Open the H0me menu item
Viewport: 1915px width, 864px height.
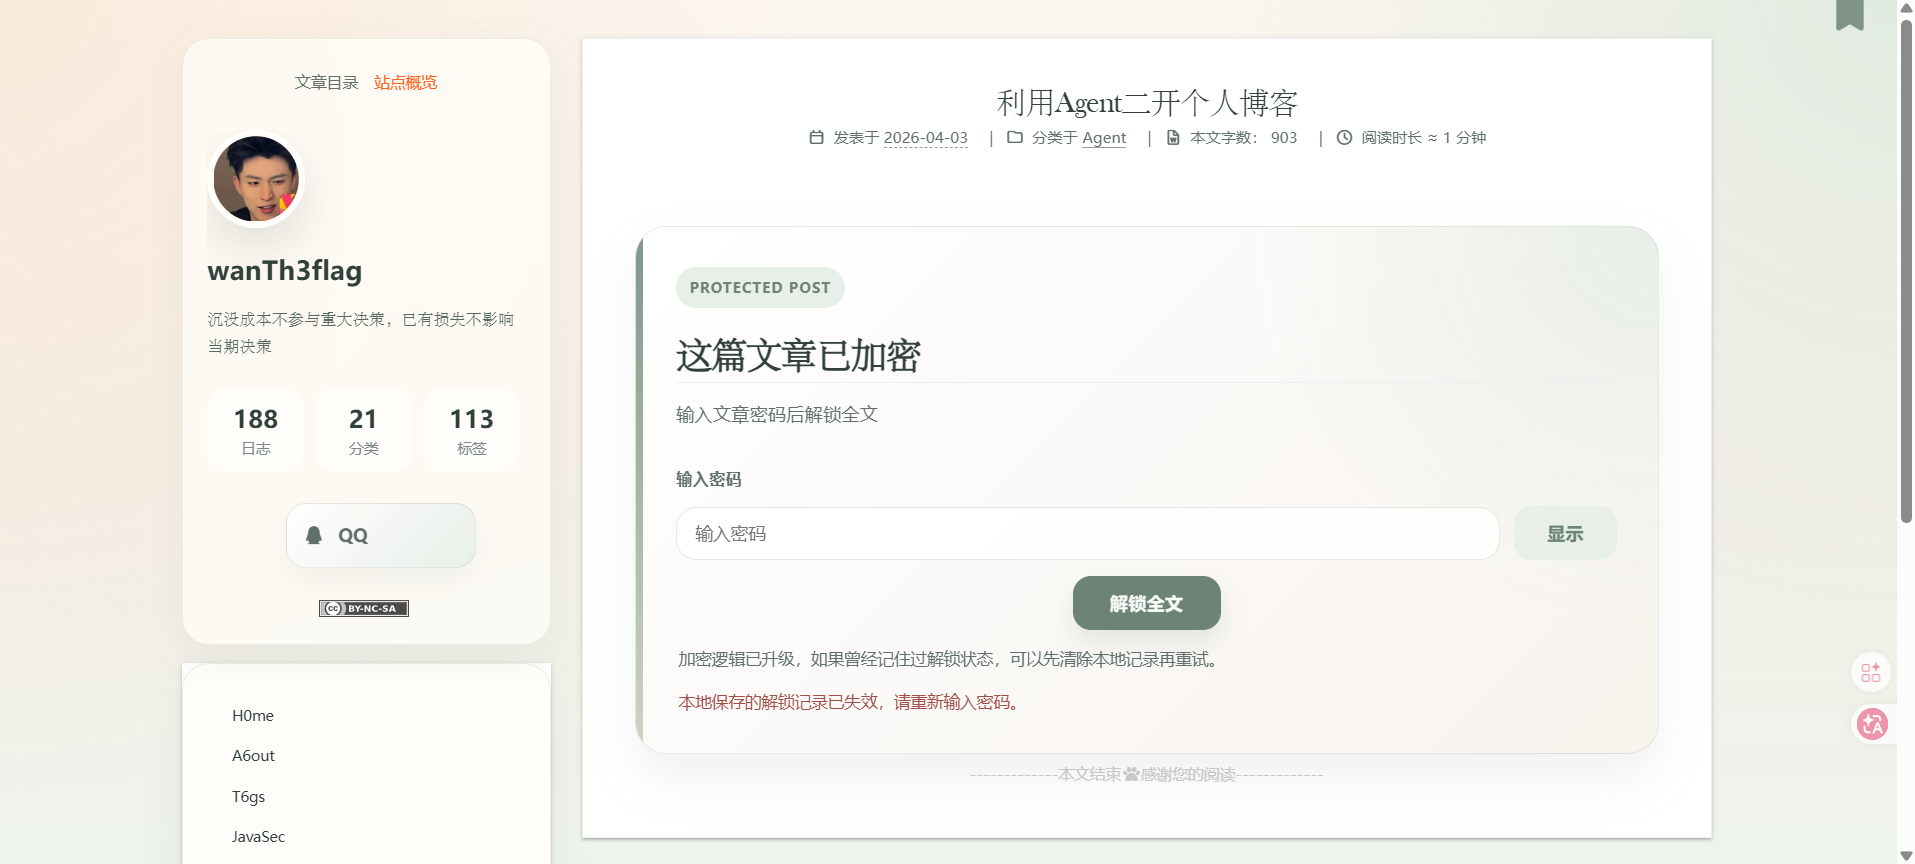253,716
